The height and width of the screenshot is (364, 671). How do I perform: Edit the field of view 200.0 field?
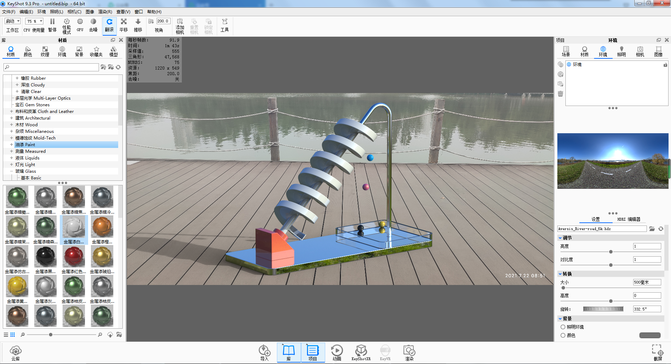click(163, 21)
